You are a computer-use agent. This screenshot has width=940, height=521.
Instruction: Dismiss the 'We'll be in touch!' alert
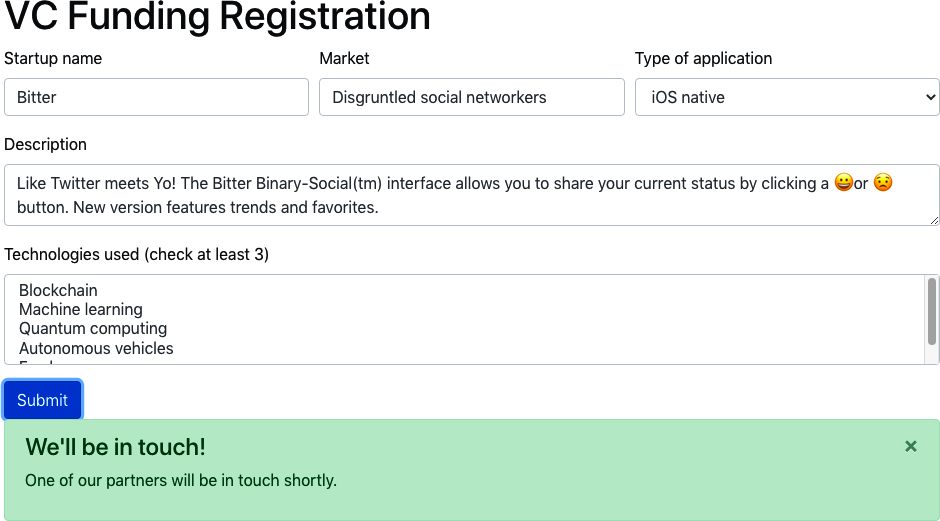coord(910,446)
